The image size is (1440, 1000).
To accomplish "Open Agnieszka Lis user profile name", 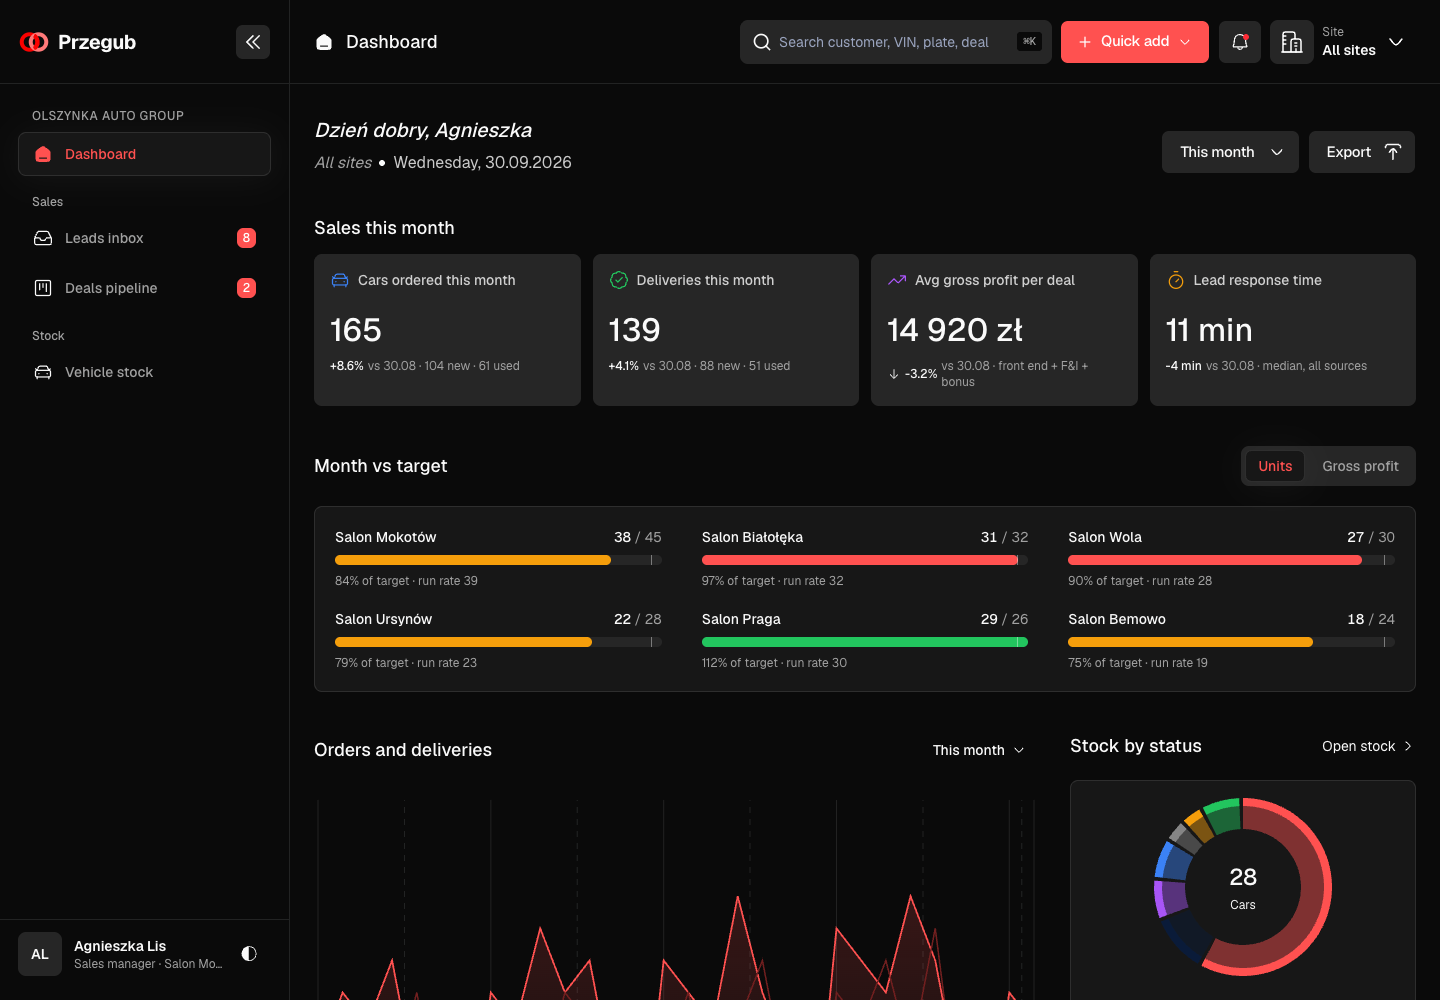I will tap(120, 946).
